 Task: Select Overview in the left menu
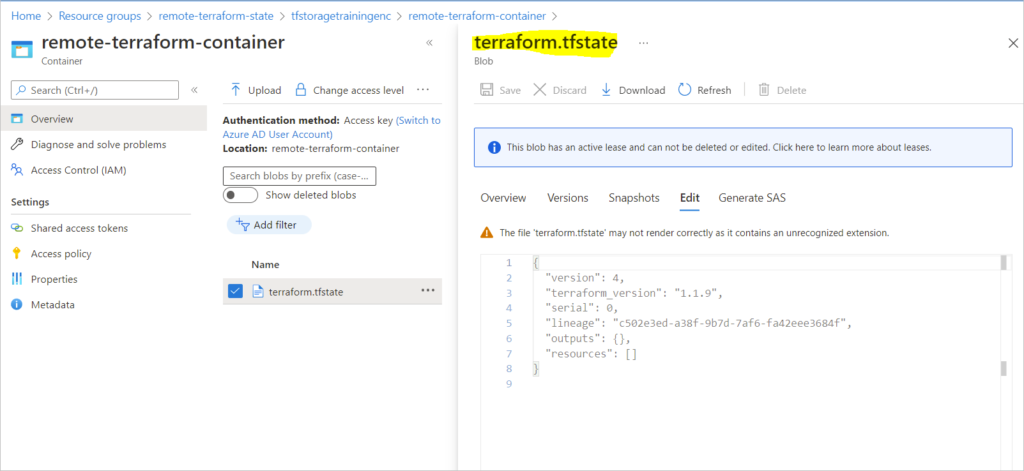103,119
